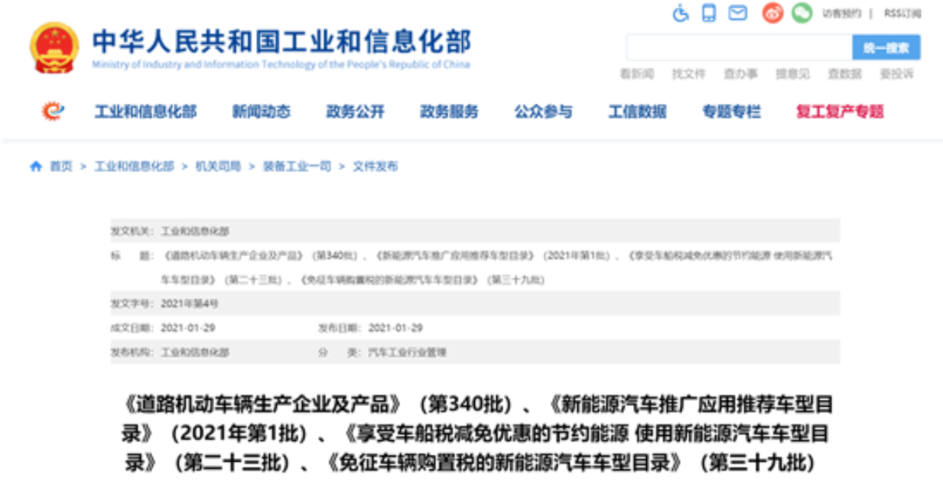Go to 首页 in the breadcrumb
Viewport: 943px width, 500px height.
pyautogui.click(x=61, y=166)
